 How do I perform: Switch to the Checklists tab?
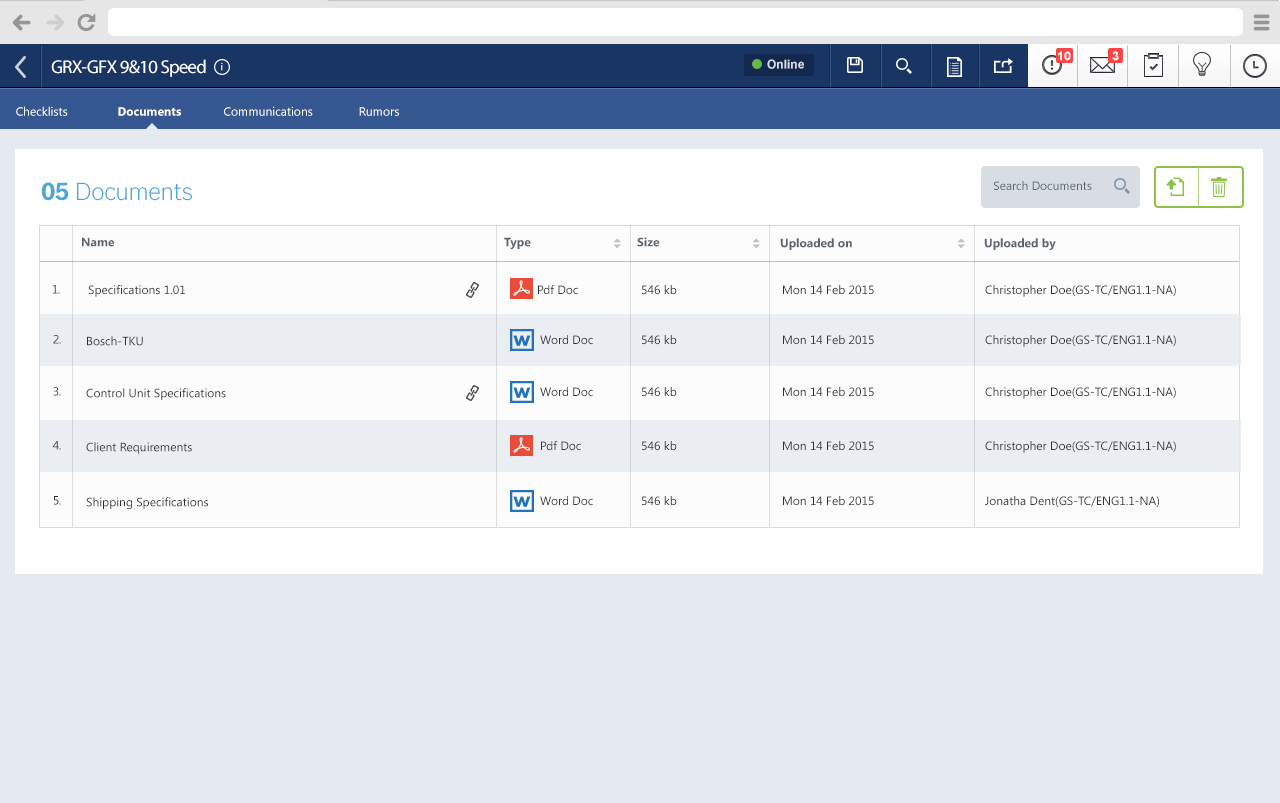(42, 111)
